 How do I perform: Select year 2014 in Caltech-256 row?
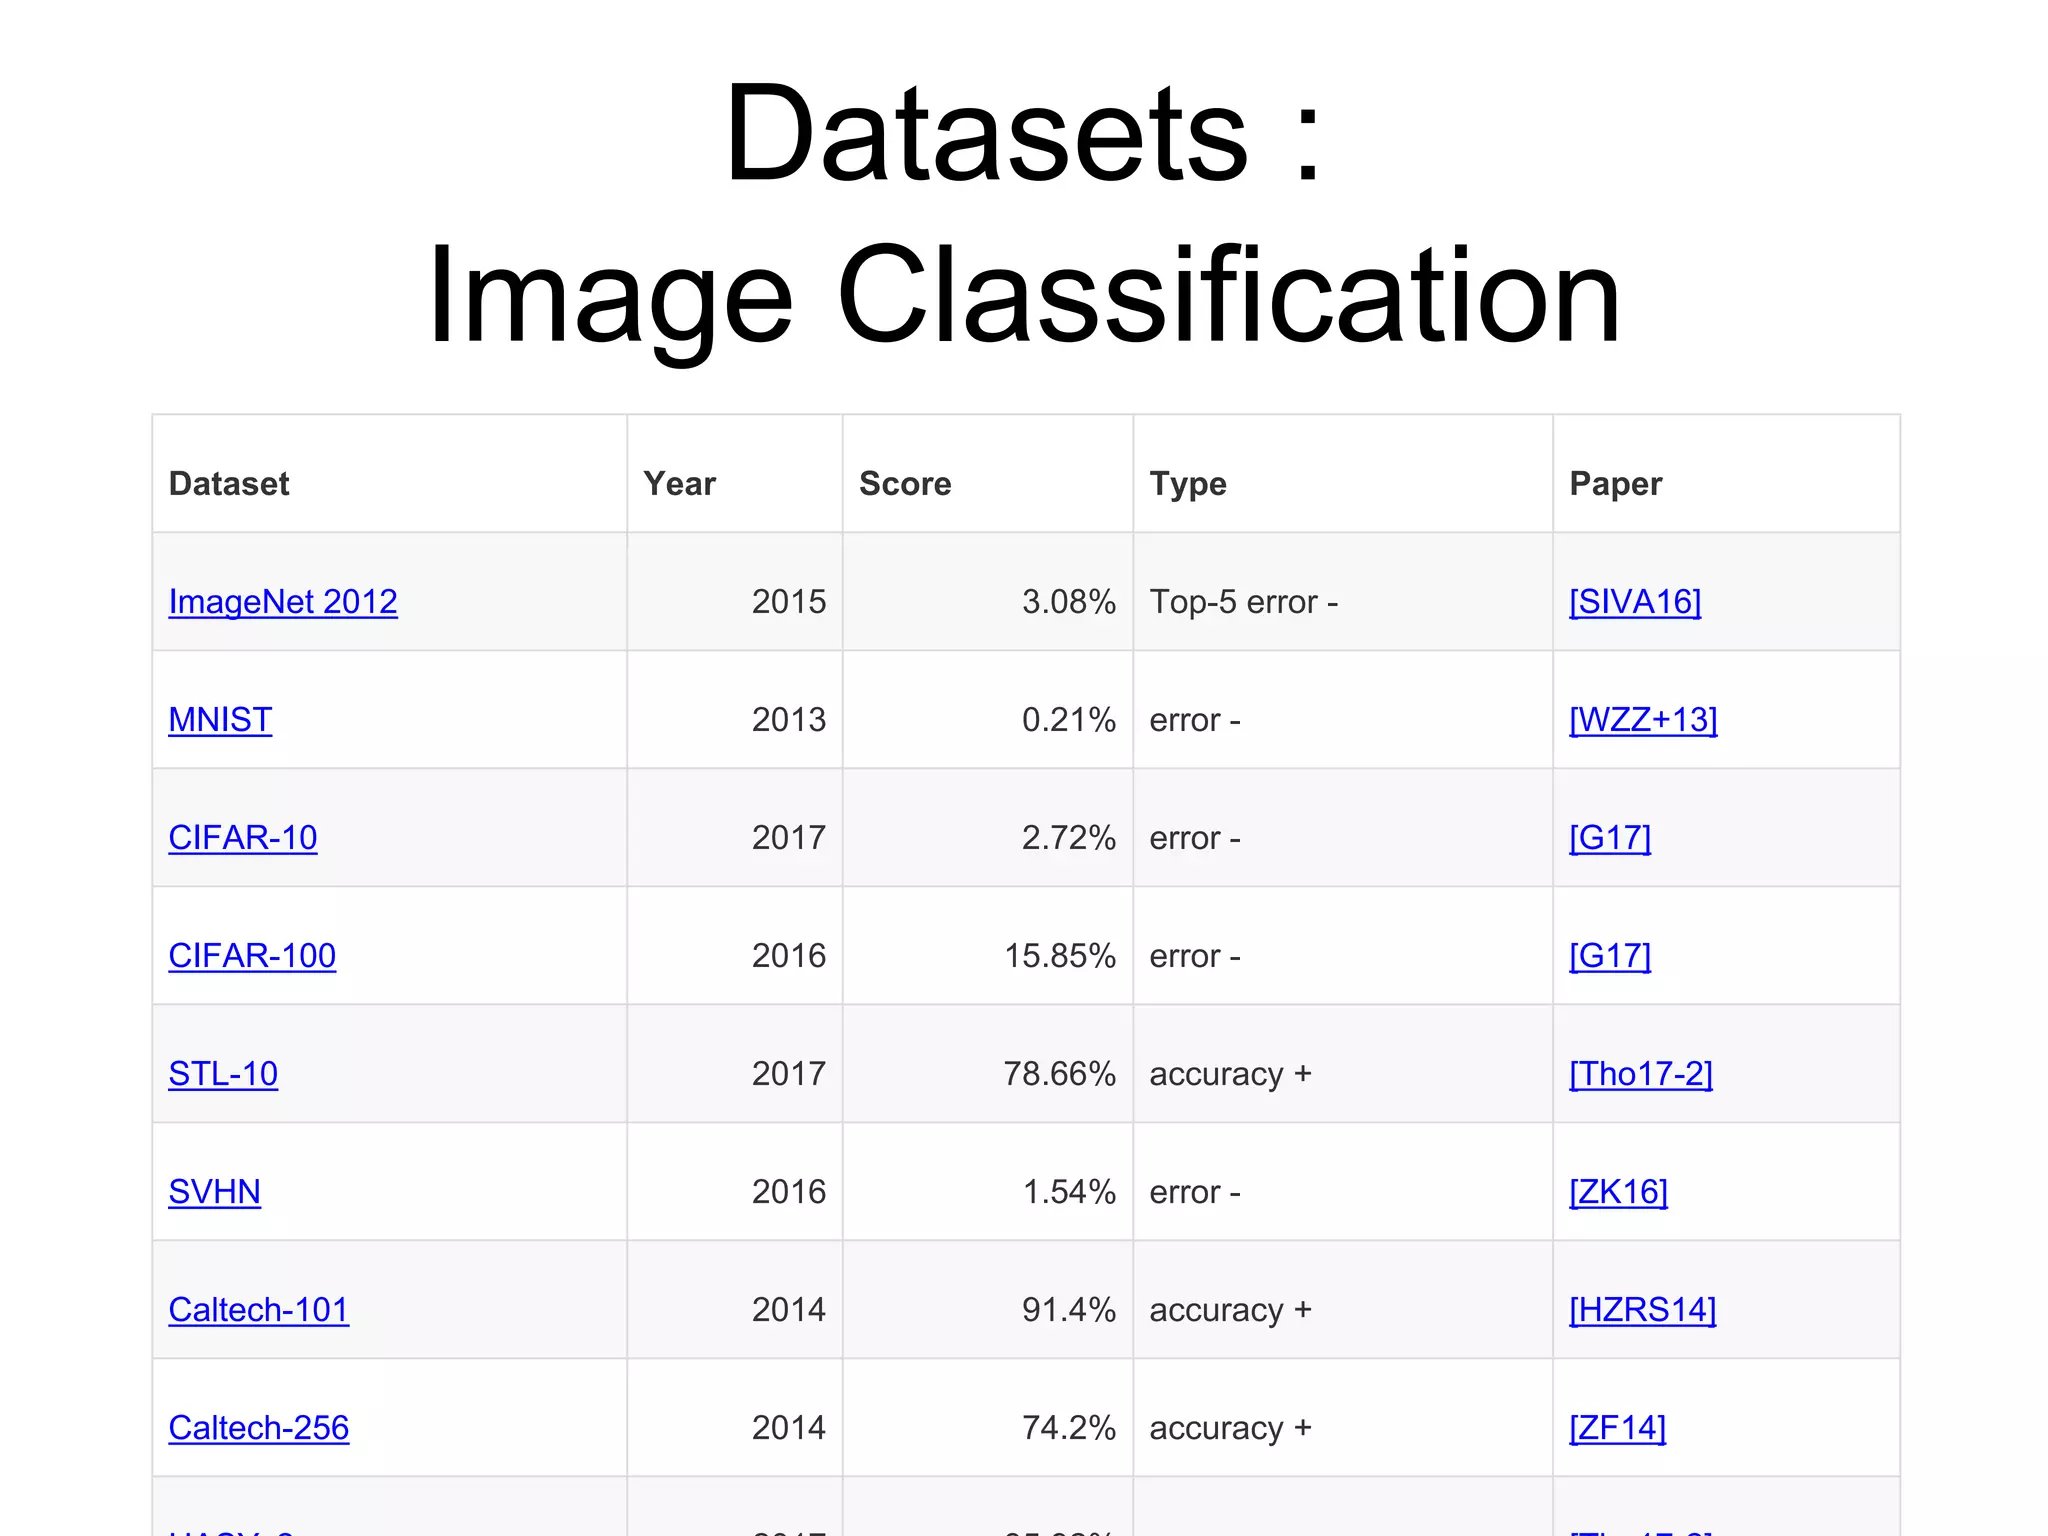tap(789, 1428)
